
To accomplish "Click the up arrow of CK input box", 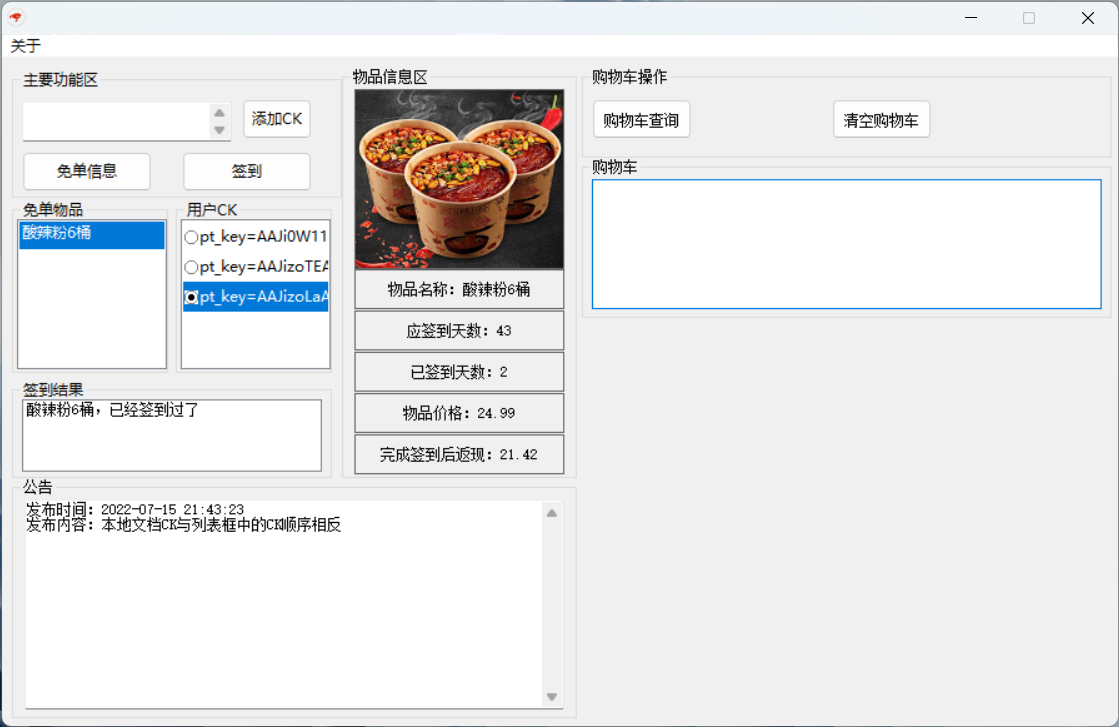I will 219,112.
